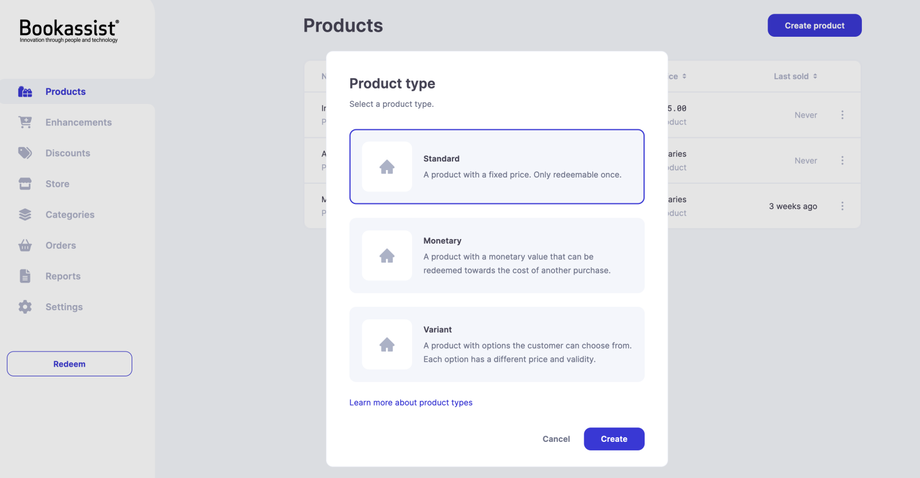920x478 pixels.
Task: Pick the Variant product type
Action: [496, 345]
